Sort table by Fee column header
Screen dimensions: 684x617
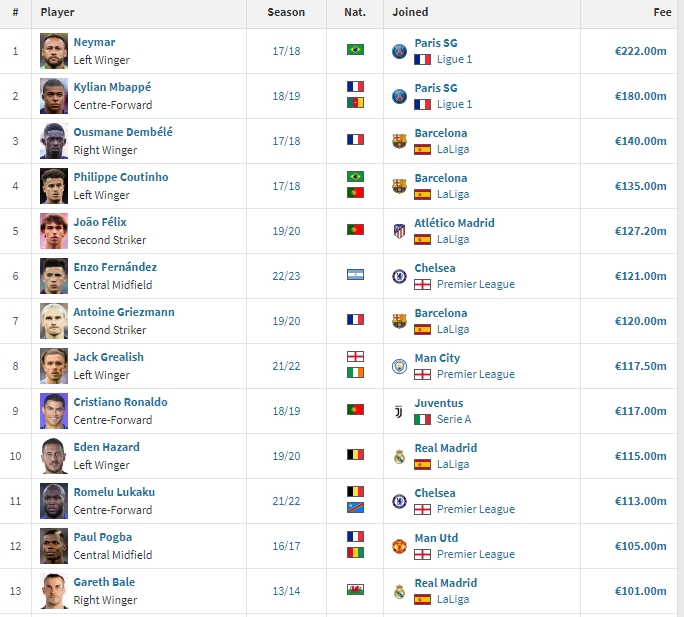click(x=662, y=12)
